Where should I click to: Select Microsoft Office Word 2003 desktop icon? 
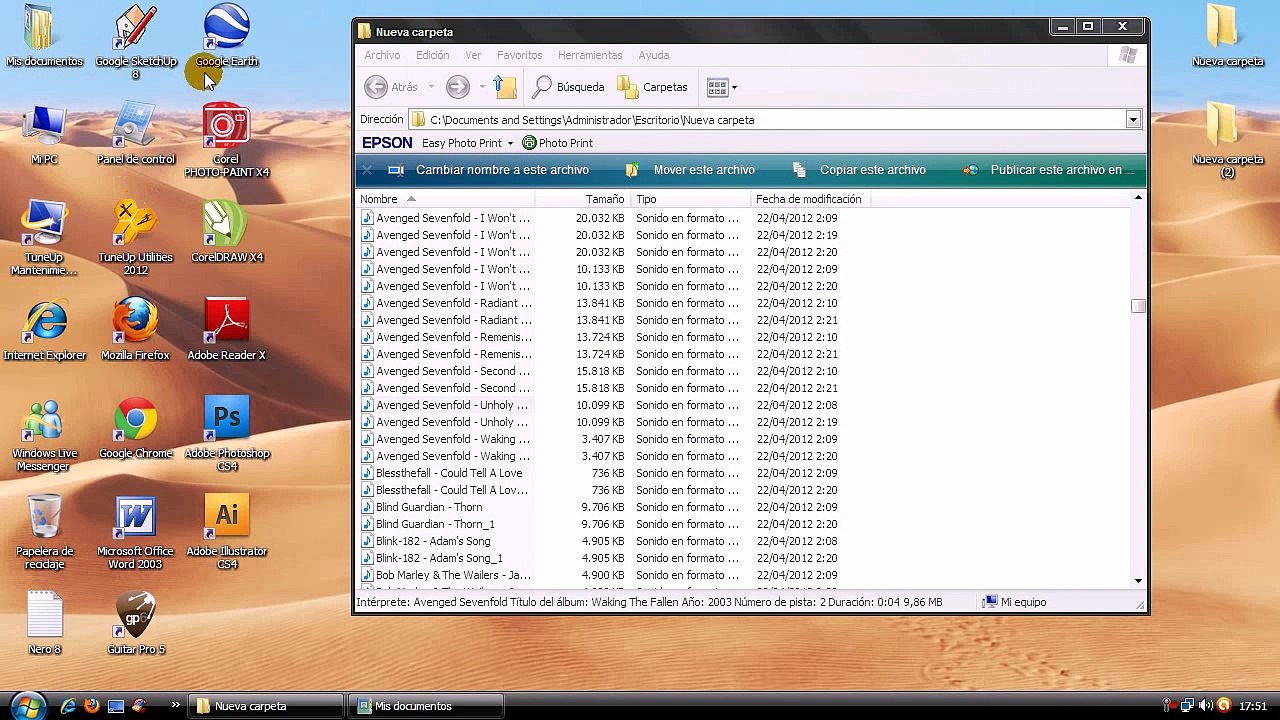pyautogui.click(x=136, y=532)
